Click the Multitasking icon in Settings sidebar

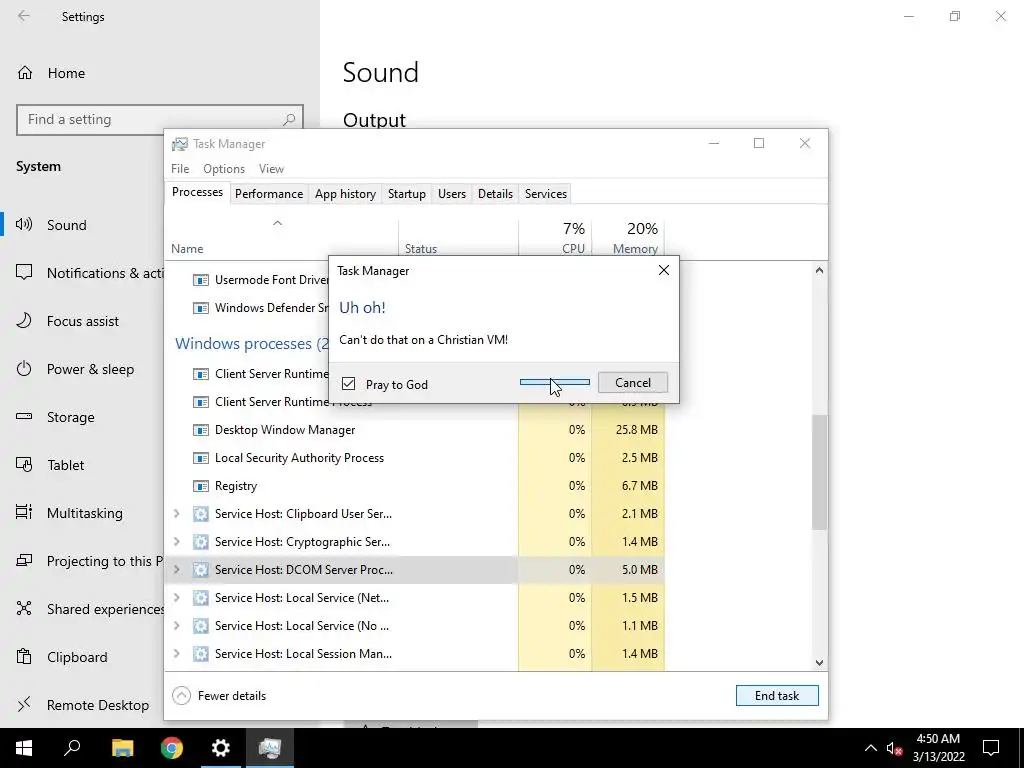tap(24, 513)
